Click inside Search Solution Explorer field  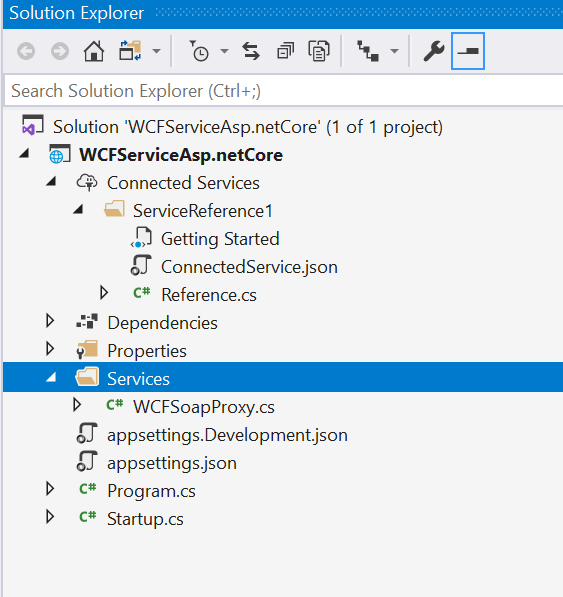(x=283, y=91)
